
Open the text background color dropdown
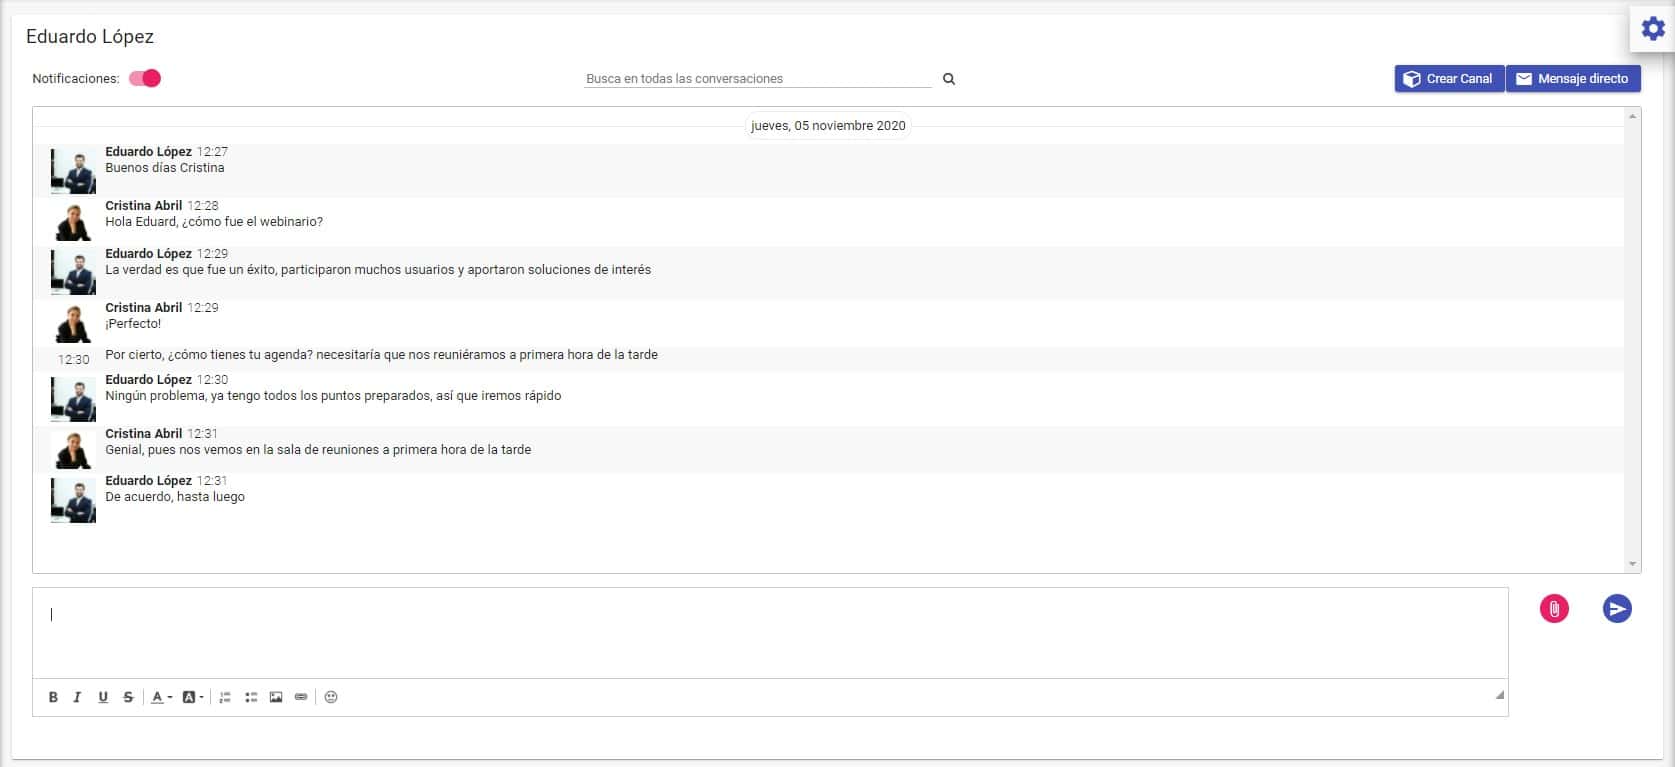tap(193, 697)
